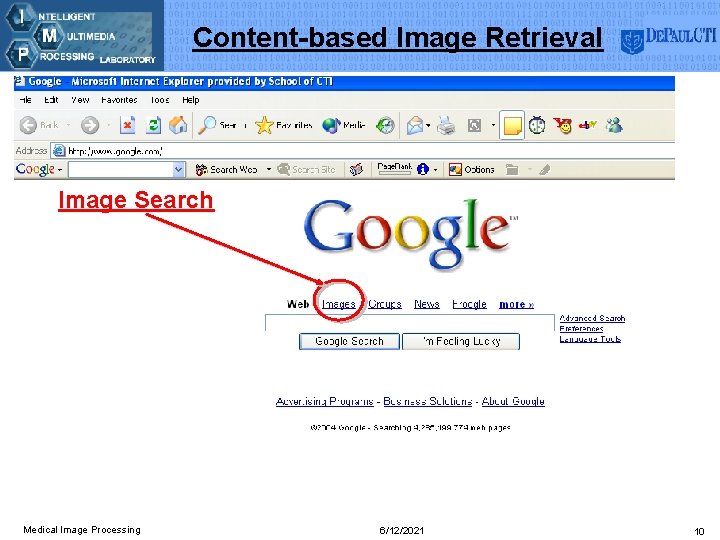Click the Mail envelope icon

click(415, 125)
